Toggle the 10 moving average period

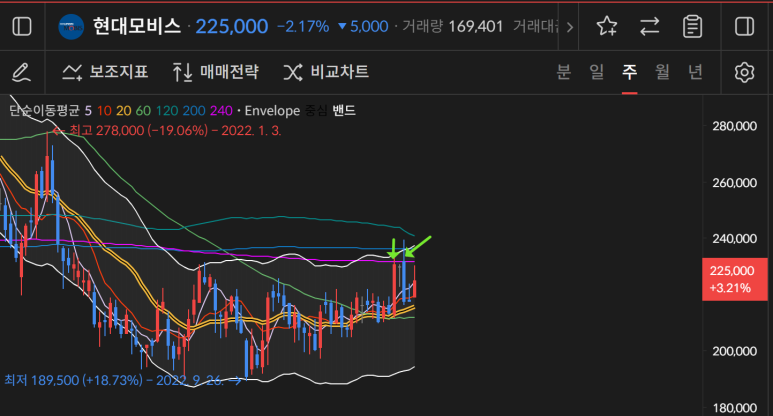[x=104, y=110]
